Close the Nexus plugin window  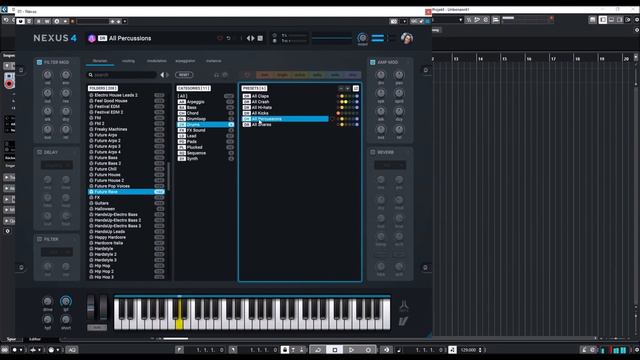[428, 12]
